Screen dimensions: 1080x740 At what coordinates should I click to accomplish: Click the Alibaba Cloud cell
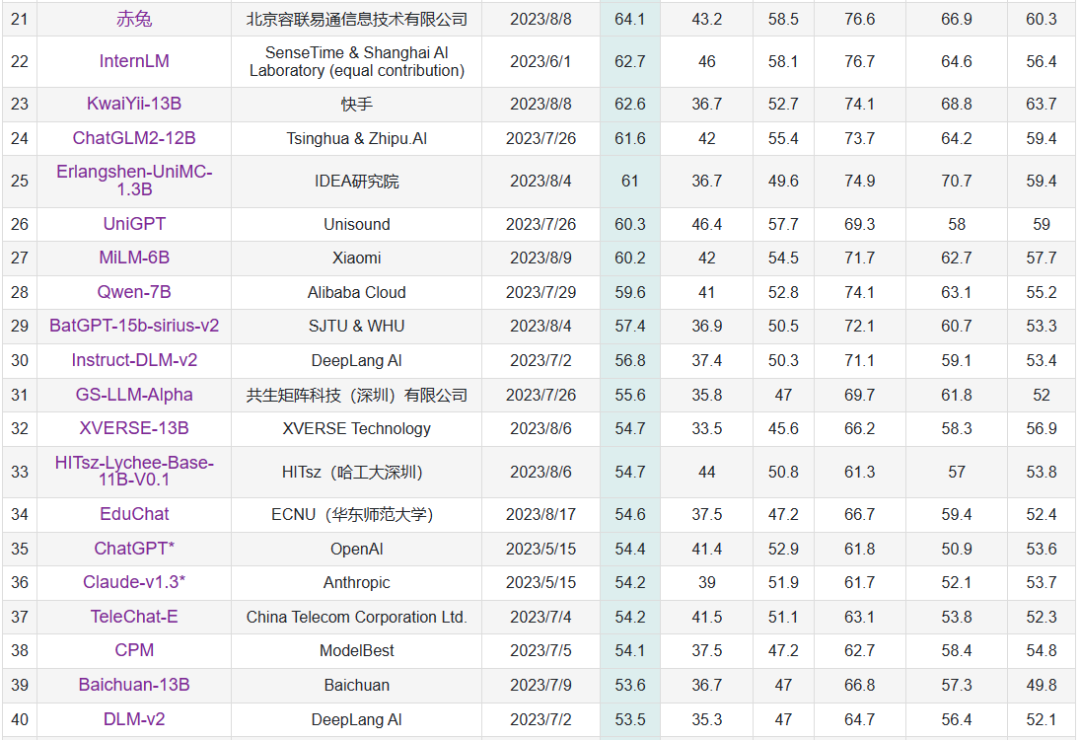(x=357, y=293)
